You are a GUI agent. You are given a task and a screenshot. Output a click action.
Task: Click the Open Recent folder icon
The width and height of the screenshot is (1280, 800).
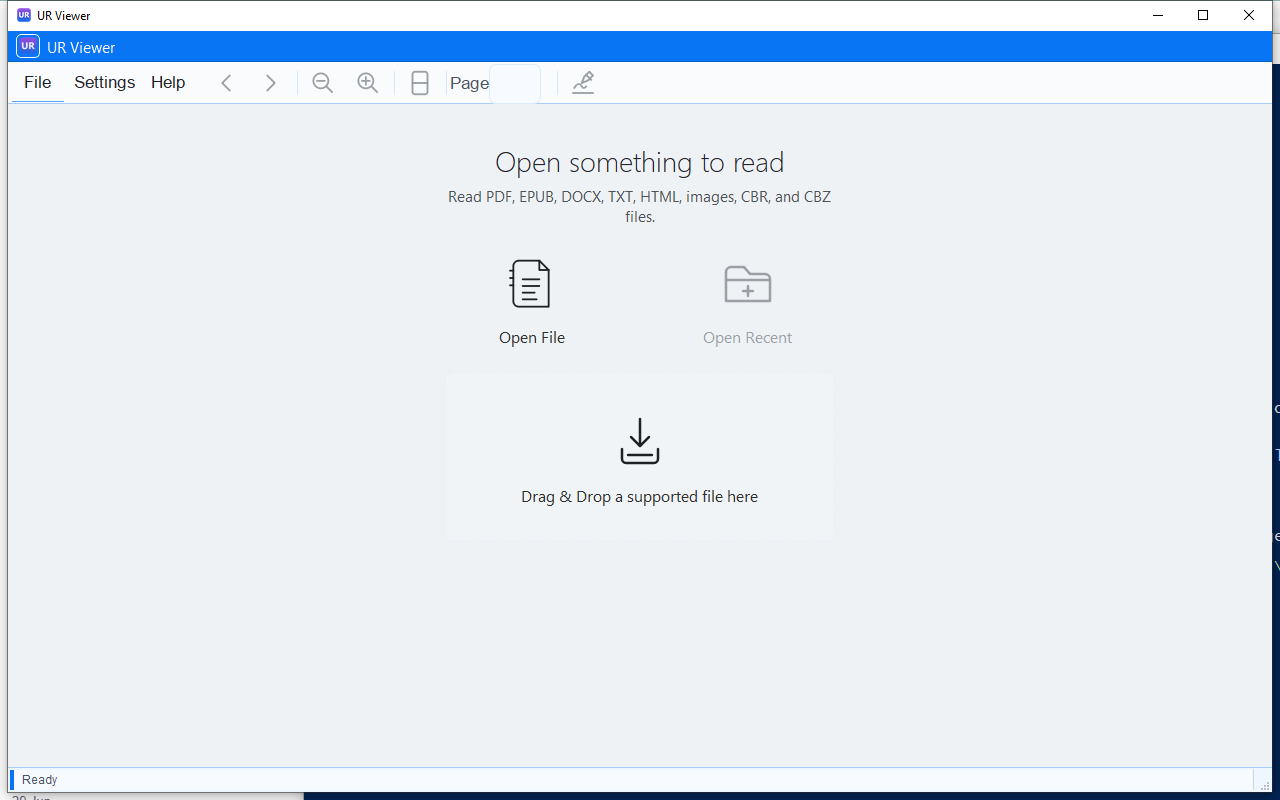(x=748, y=284)
